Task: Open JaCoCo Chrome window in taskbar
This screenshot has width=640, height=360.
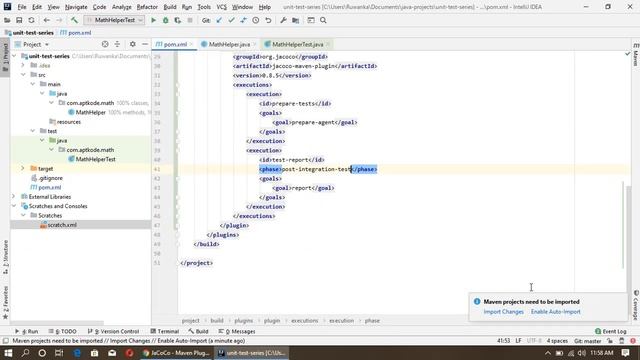Action: pos(176,353)
